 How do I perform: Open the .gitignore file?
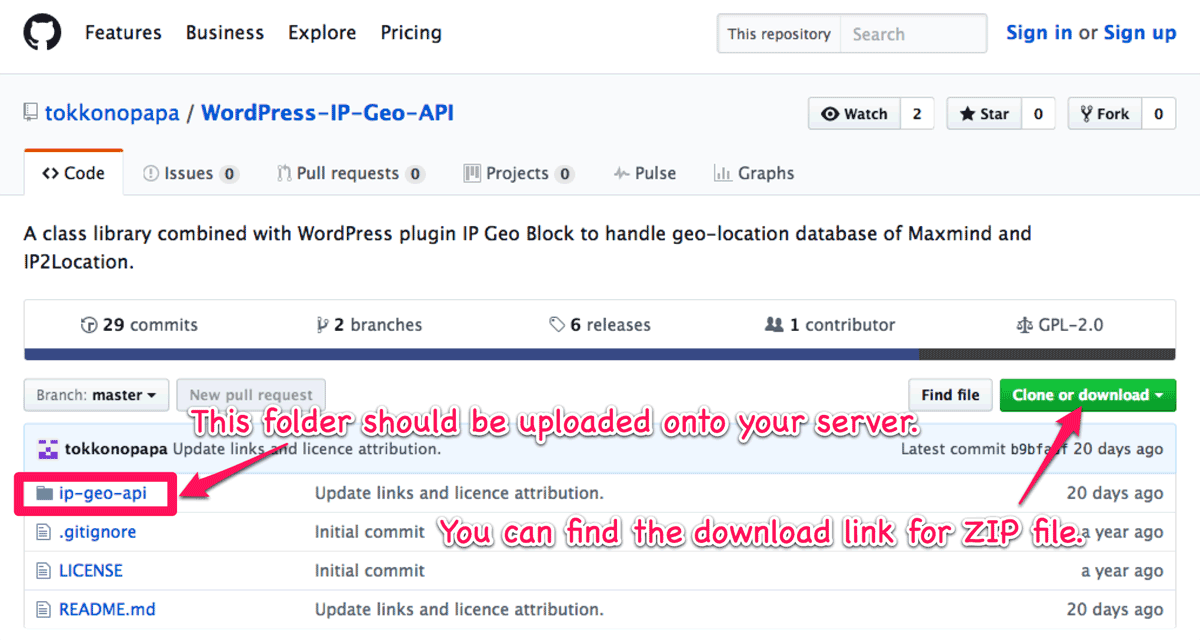pyautogui.click(x=97, y=532)
